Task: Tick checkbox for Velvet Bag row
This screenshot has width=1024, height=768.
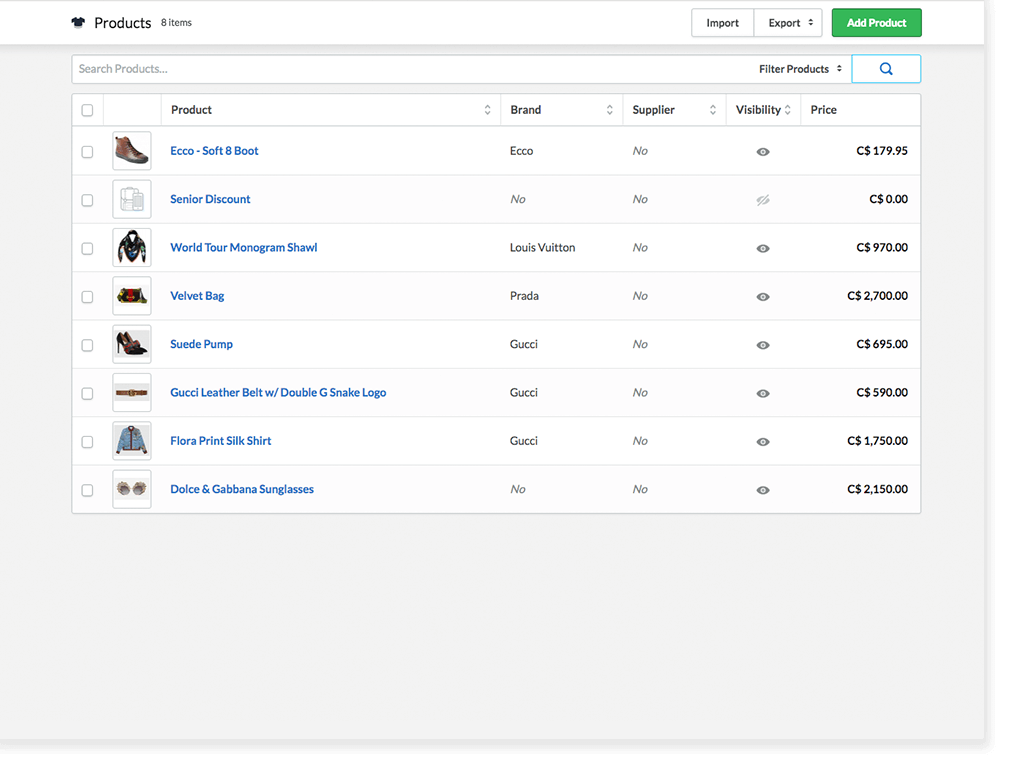Action: point(88,297)
